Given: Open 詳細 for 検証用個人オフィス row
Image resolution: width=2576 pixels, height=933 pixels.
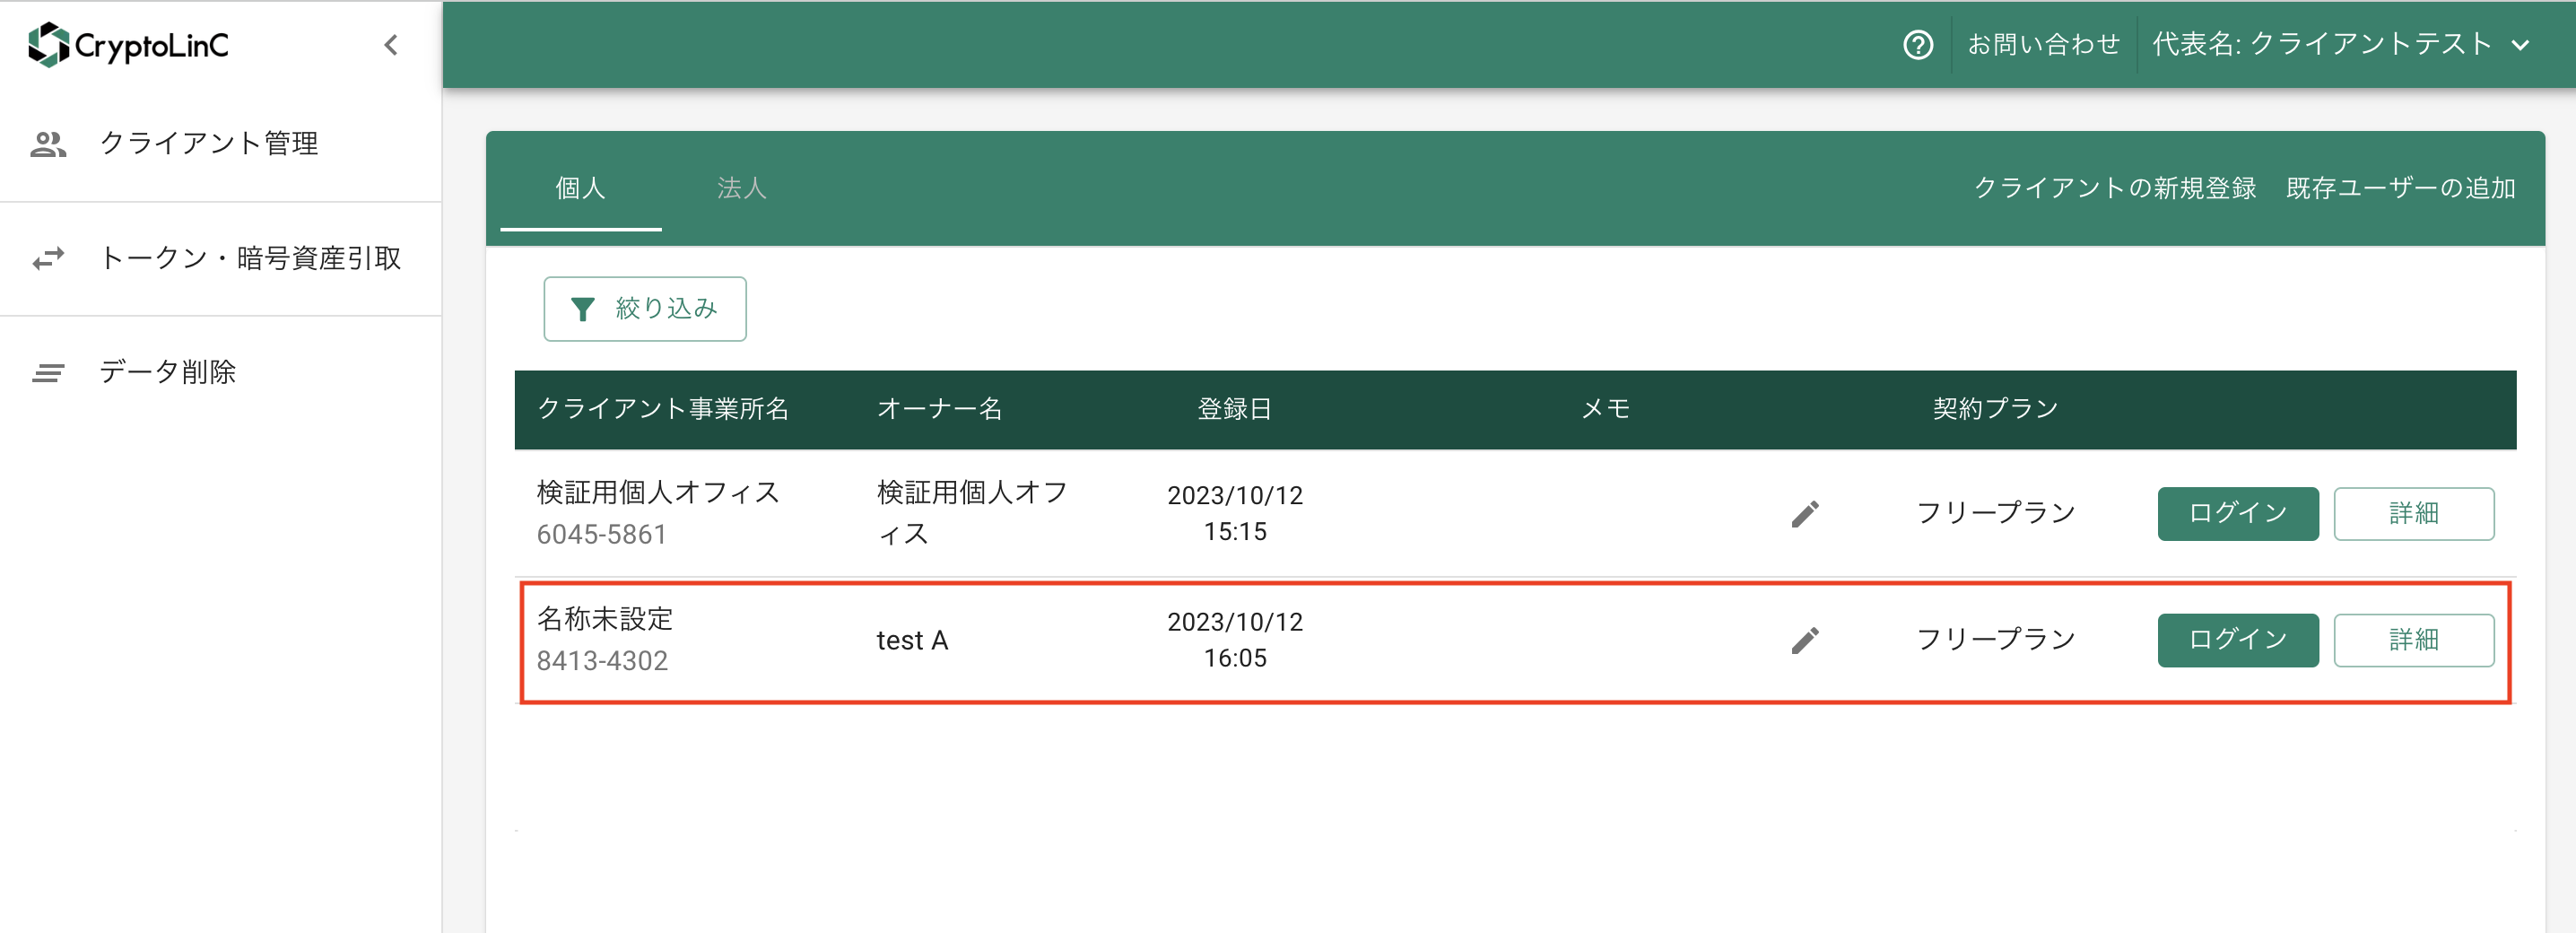Looking at the screenshot, I should (2414, 514).
